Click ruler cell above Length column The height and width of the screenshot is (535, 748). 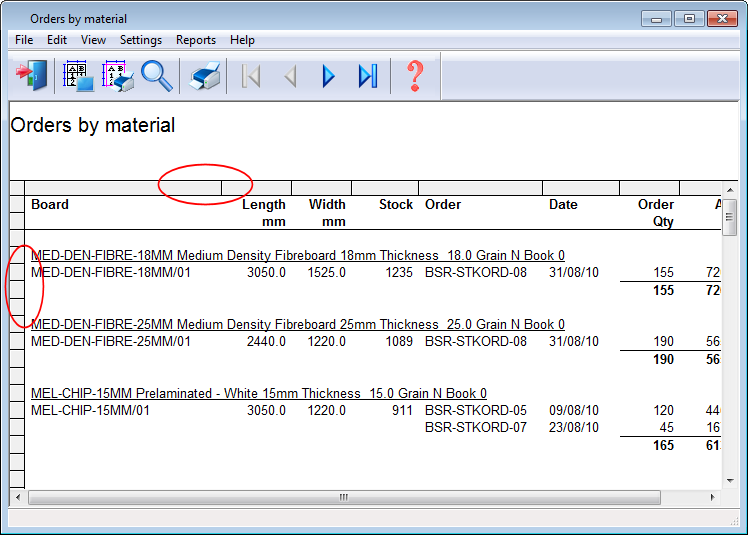pyautogui.click(x=257, y=188)
